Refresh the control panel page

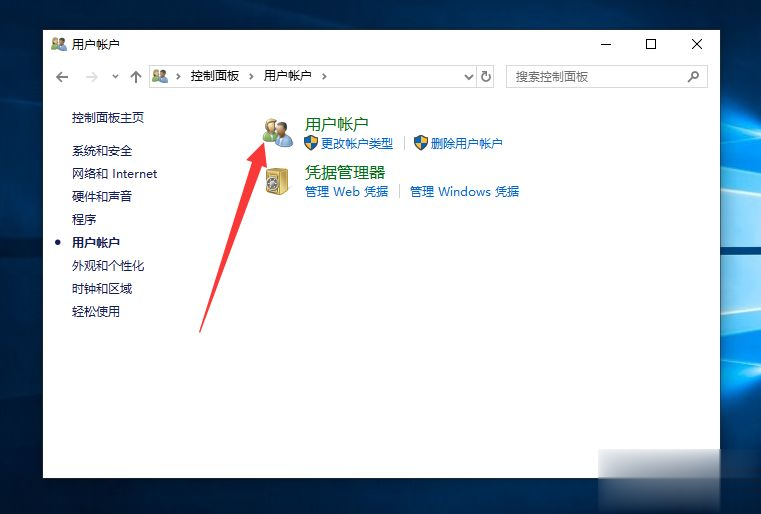point(485,77)
